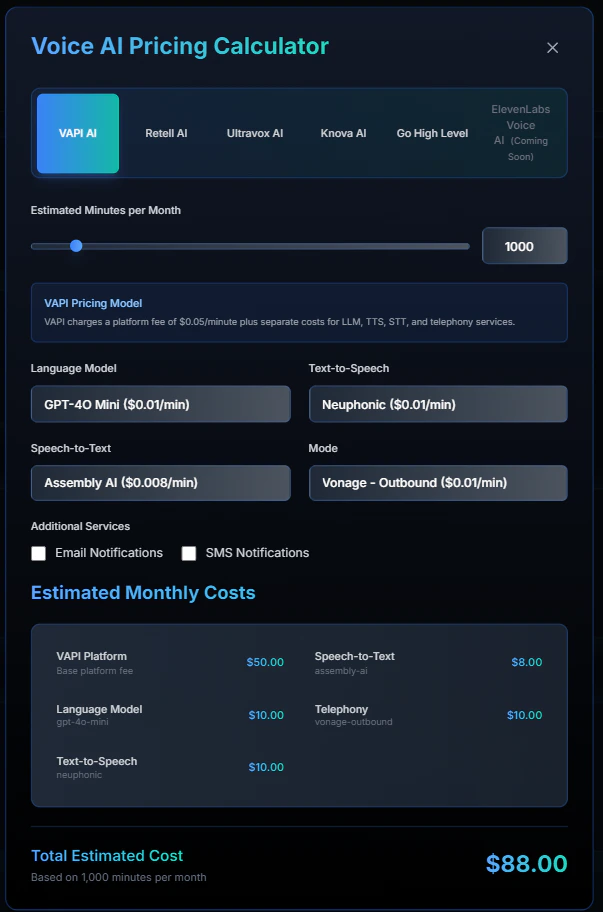603x912 pixels.
Task: Open the Mode dropdown showing Vonage Outbound
Action: (438, 483)
